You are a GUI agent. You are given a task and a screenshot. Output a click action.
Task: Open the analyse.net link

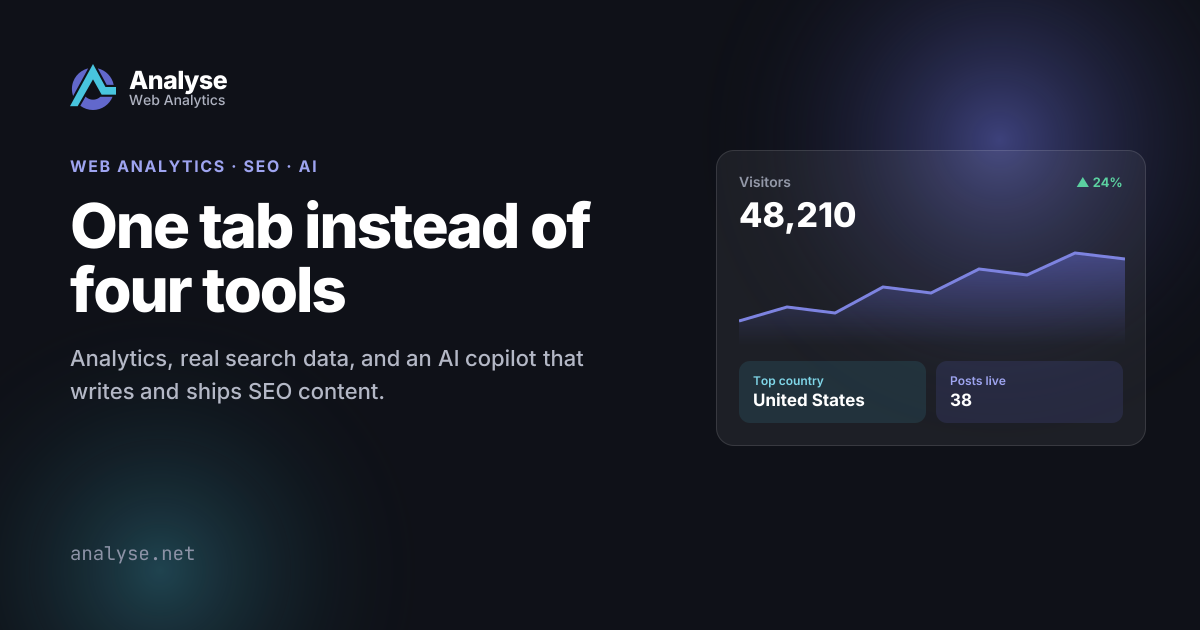(x=132, y=553)
